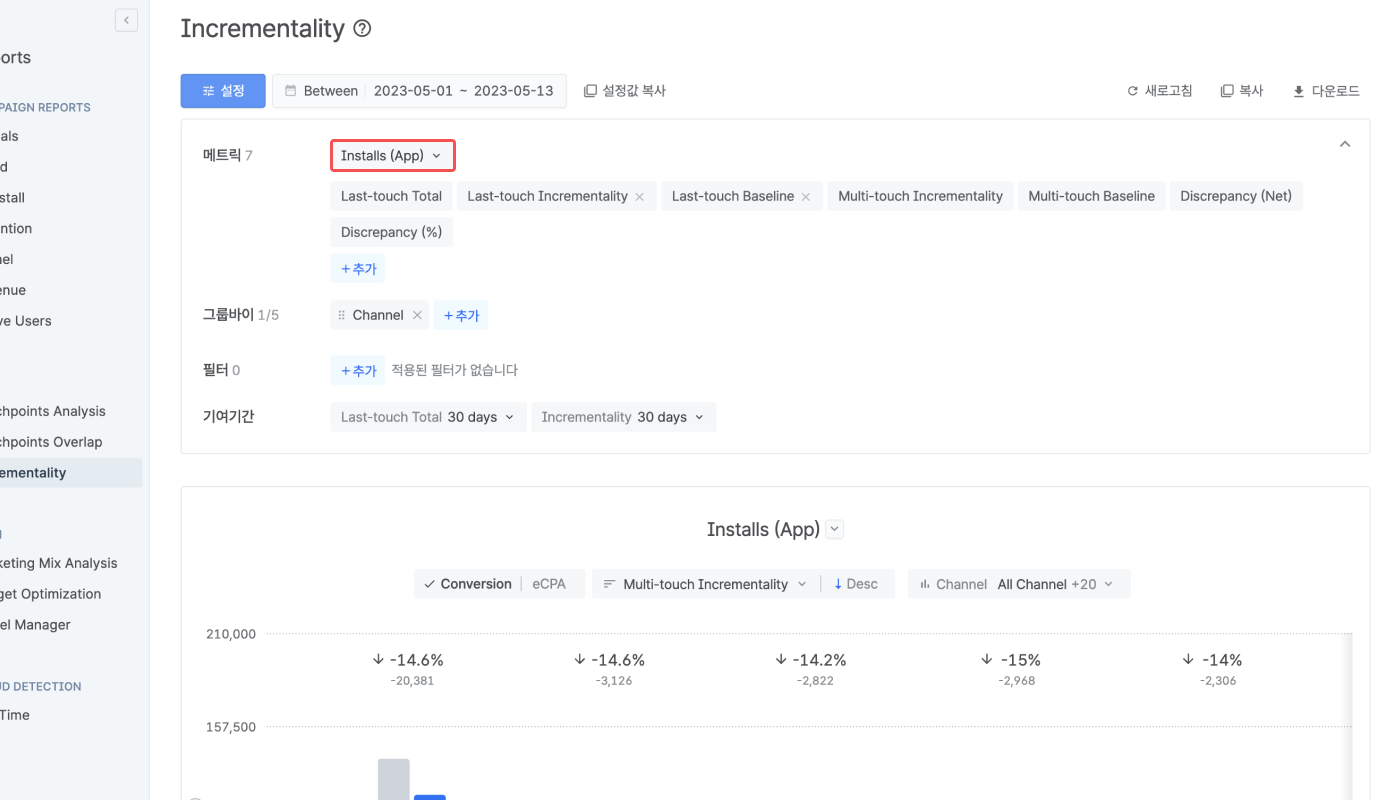Remove the Channel group-by chip
The width and height of the screenshot is (1400, 800).
click(417, 315)
